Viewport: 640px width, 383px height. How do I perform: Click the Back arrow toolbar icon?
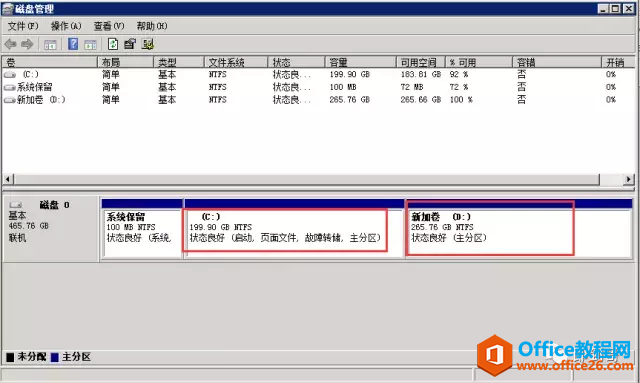click(x=11, y=44)
